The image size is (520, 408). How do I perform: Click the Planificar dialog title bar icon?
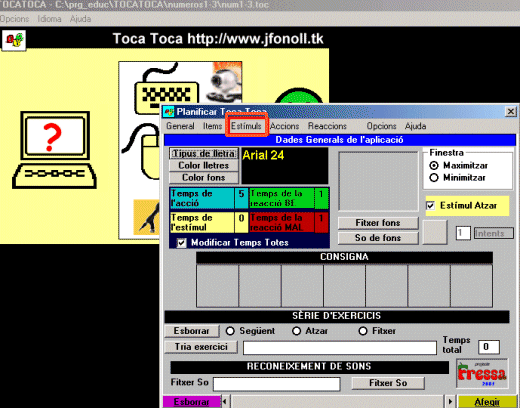[x=169, y=112]
